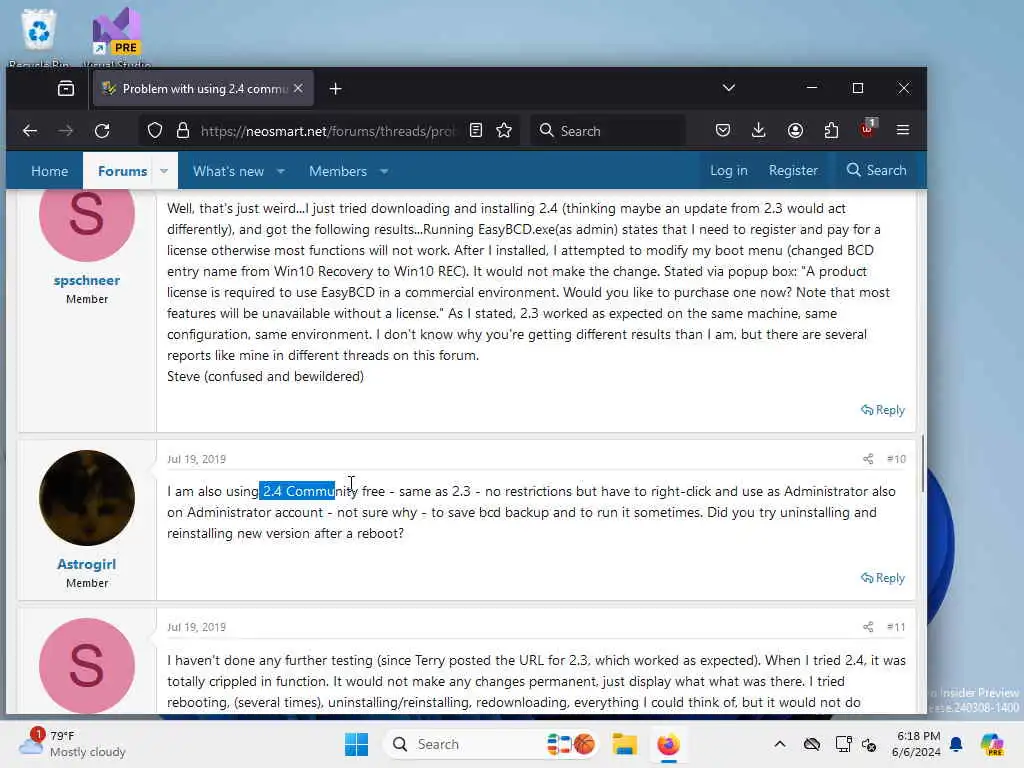Go to forum Home tab
1024x768 pixels.
50,171
